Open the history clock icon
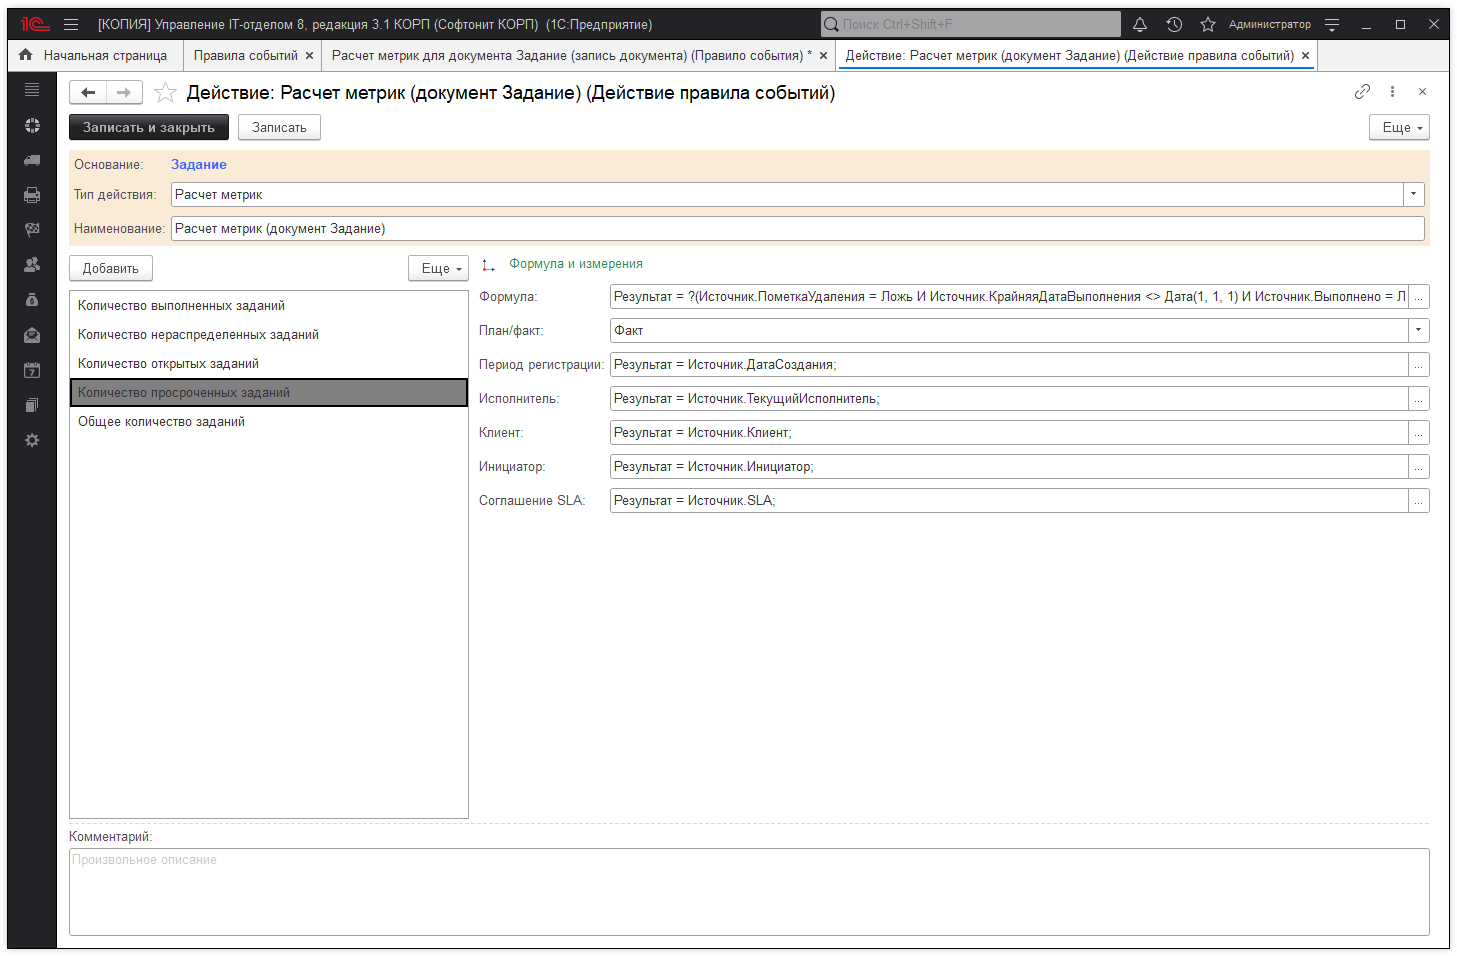Image resolution: width=1457 pixels, height=956 pixels. click(x=1174, y=25)
